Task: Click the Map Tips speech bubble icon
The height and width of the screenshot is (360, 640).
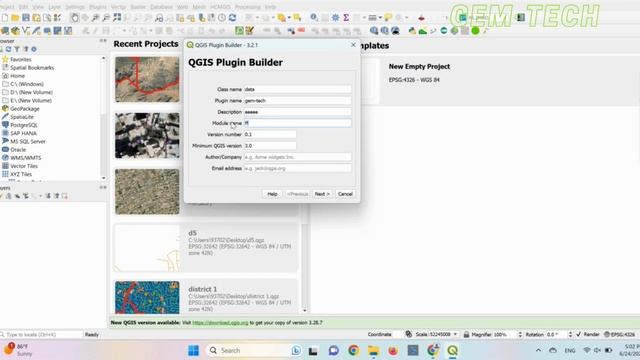Action: pyautogui.click(x=388, y=18)
